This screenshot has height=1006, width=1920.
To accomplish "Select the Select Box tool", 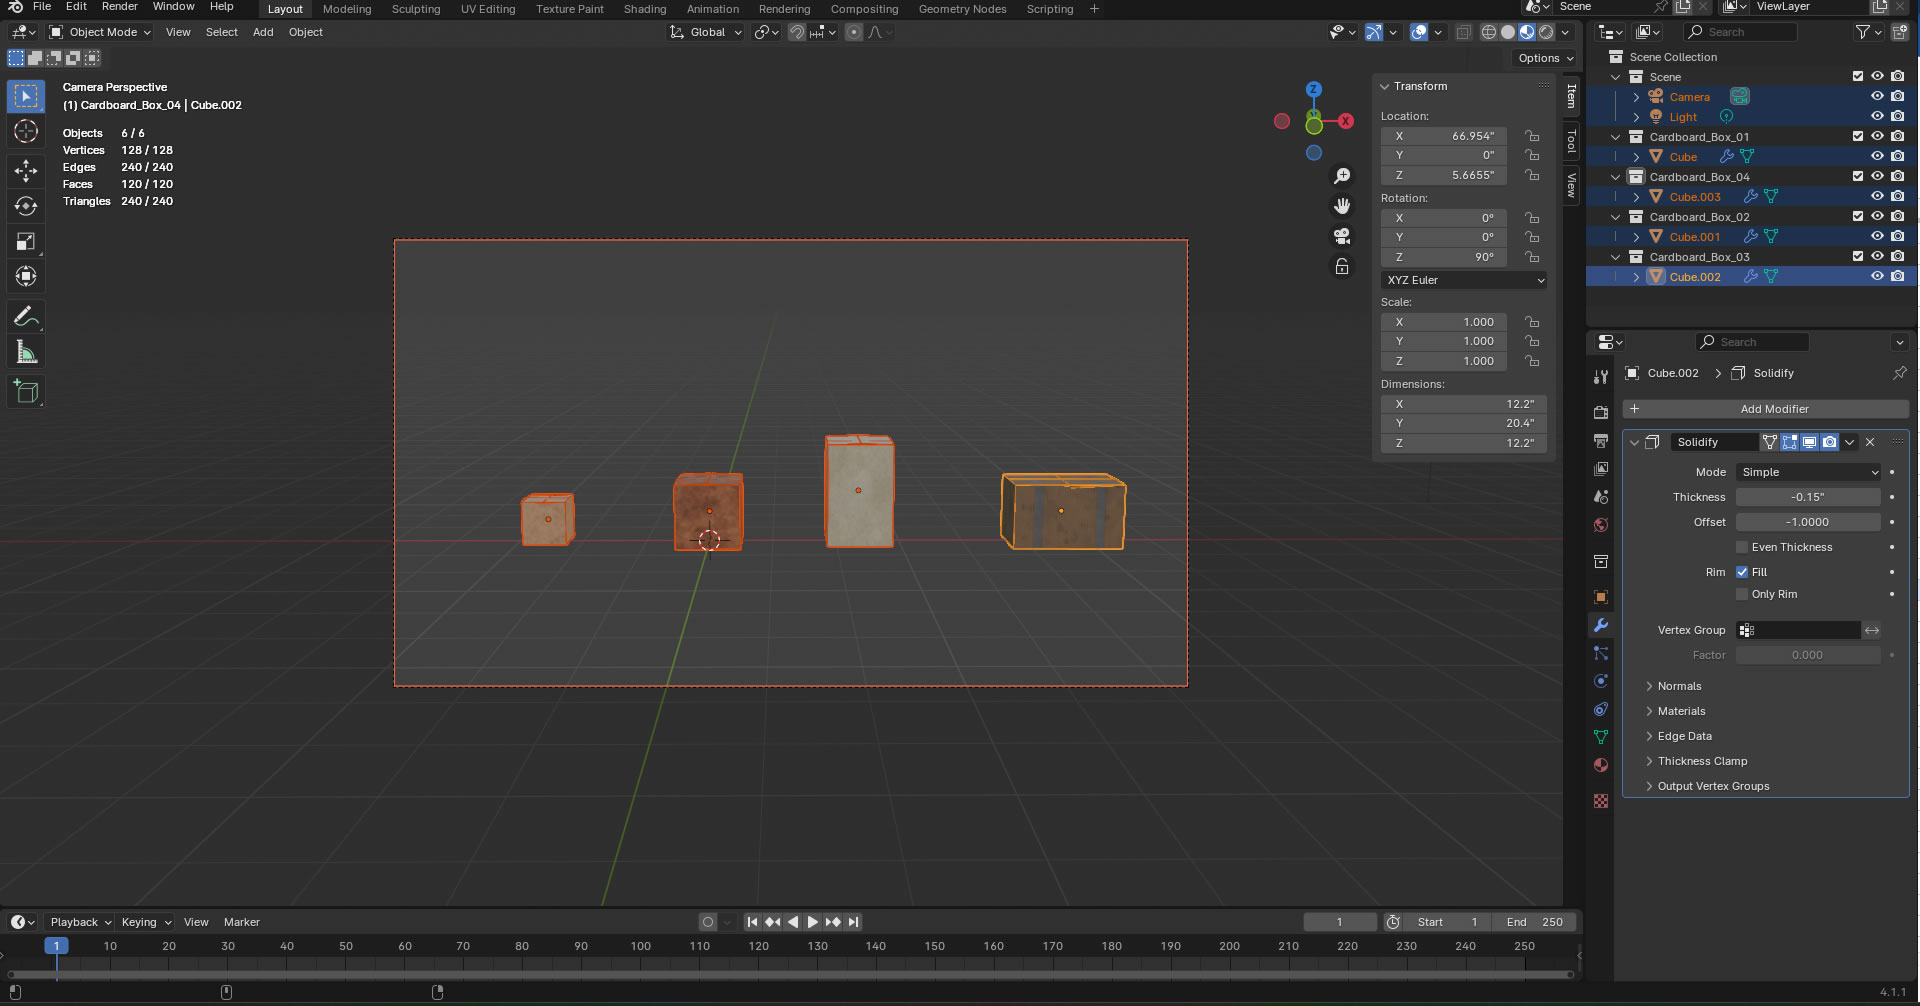I will point(26,96).
